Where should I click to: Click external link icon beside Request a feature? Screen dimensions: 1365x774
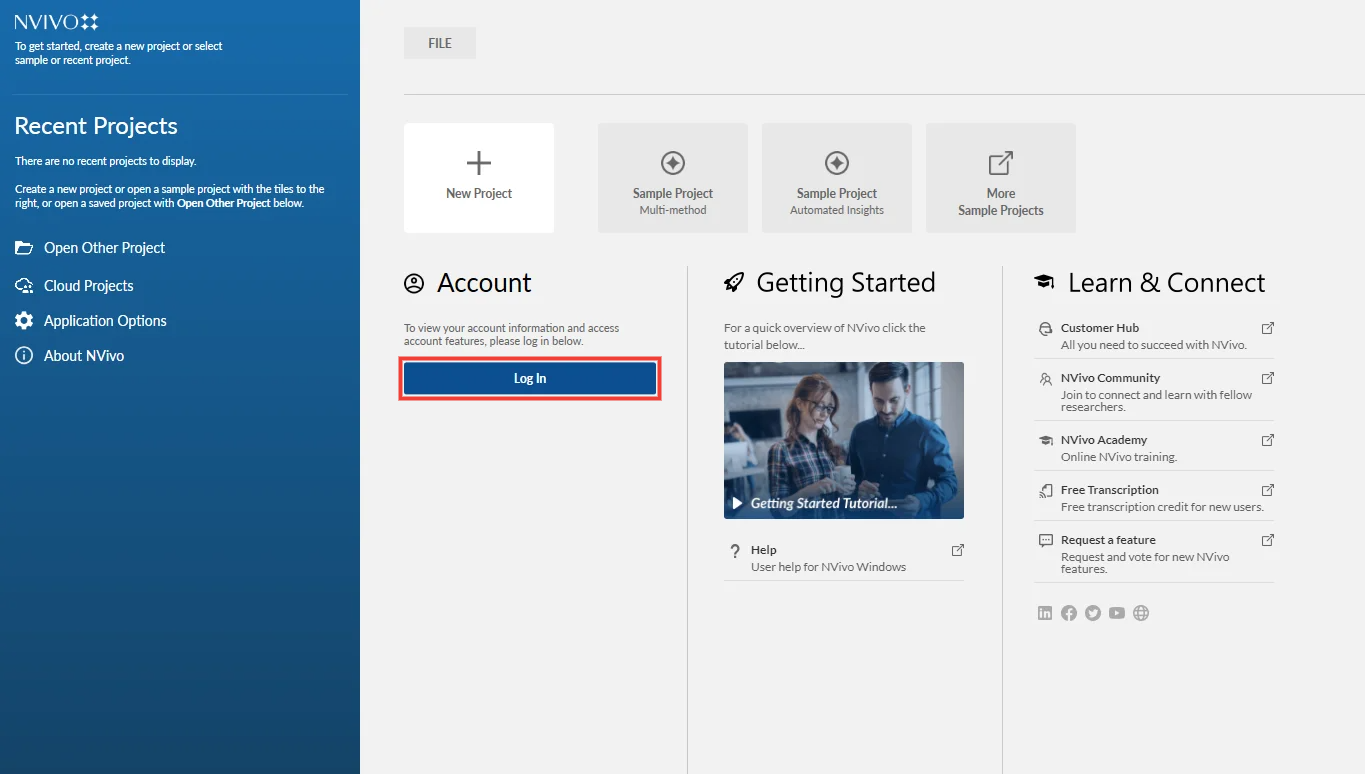(1267, 540)
